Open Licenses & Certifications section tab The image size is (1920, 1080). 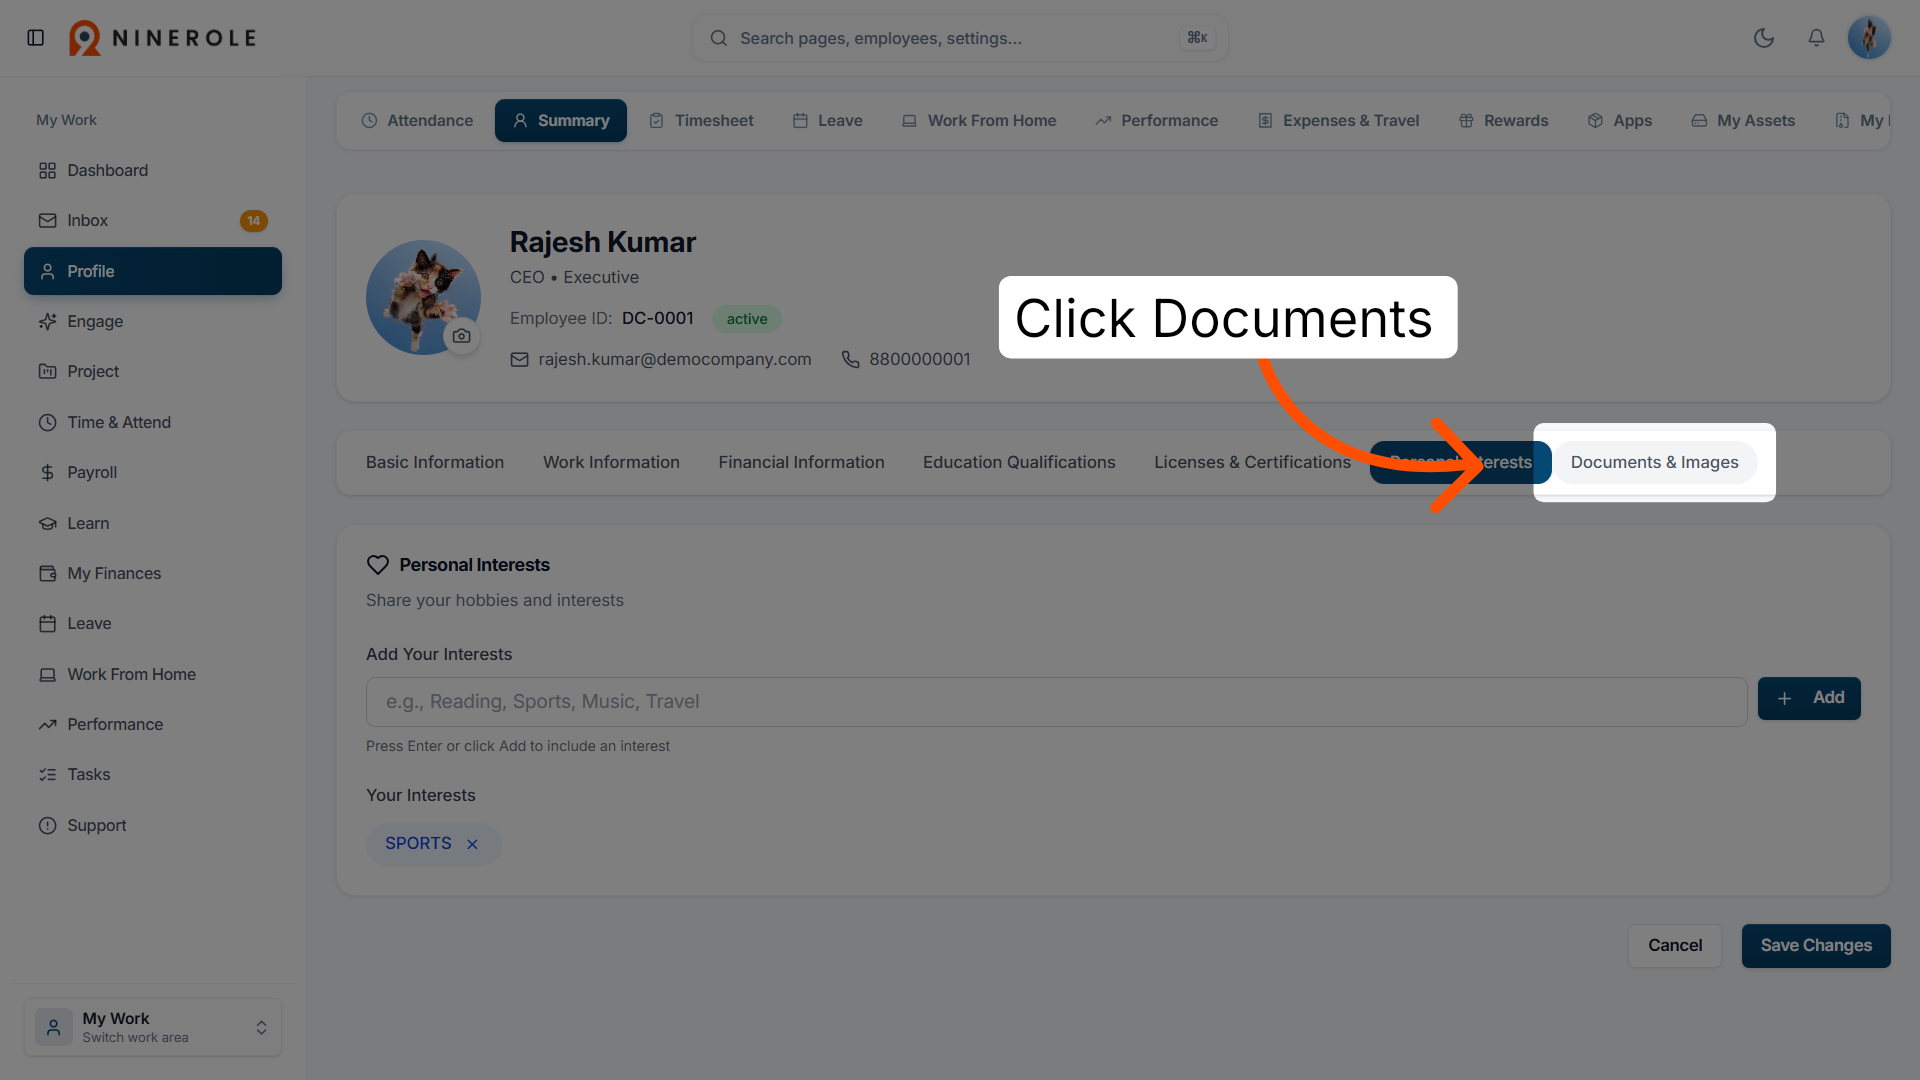pos(1252,462)
